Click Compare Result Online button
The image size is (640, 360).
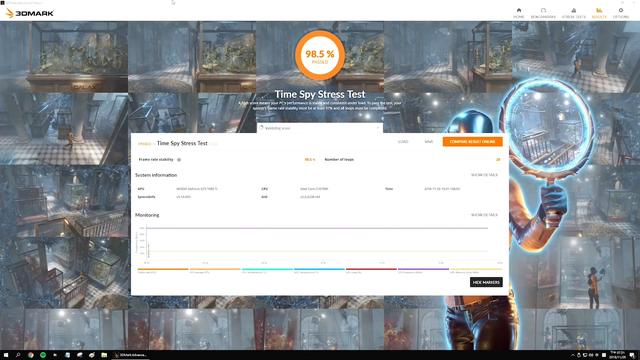coord(473,142)
